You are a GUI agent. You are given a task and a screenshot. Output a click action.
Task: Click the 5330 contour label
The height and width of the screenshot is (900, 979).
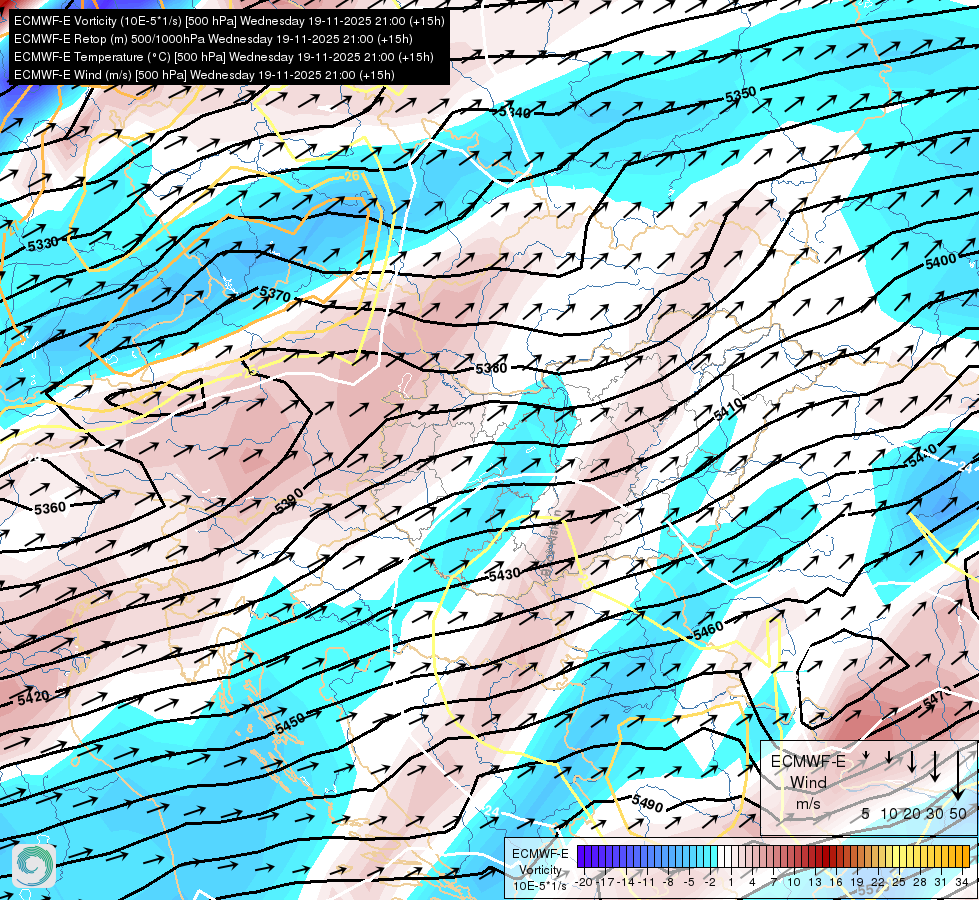coord(42,244)
